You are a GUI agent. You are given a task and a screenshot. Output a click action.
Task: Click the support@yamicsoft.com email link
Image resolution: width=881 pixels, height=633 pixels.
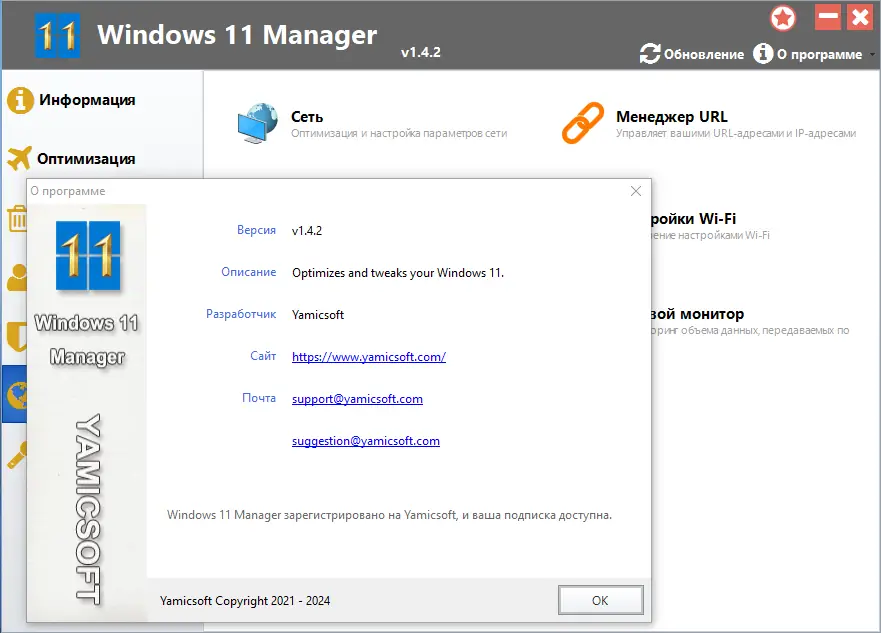(x=357, y=399)
